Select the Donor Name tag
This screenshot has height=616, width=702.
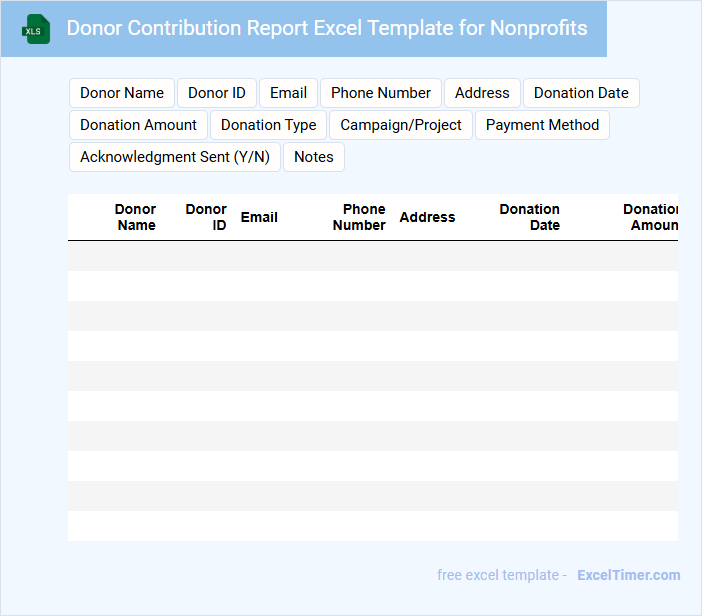[122, 93]
